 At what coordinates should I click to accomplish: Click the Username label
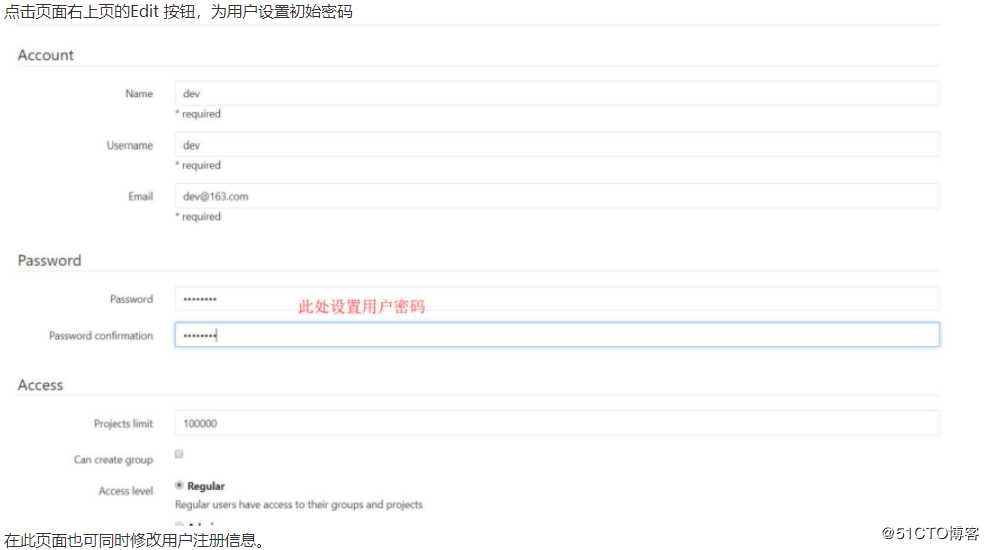pyautogui.click(x=129, y=145)
